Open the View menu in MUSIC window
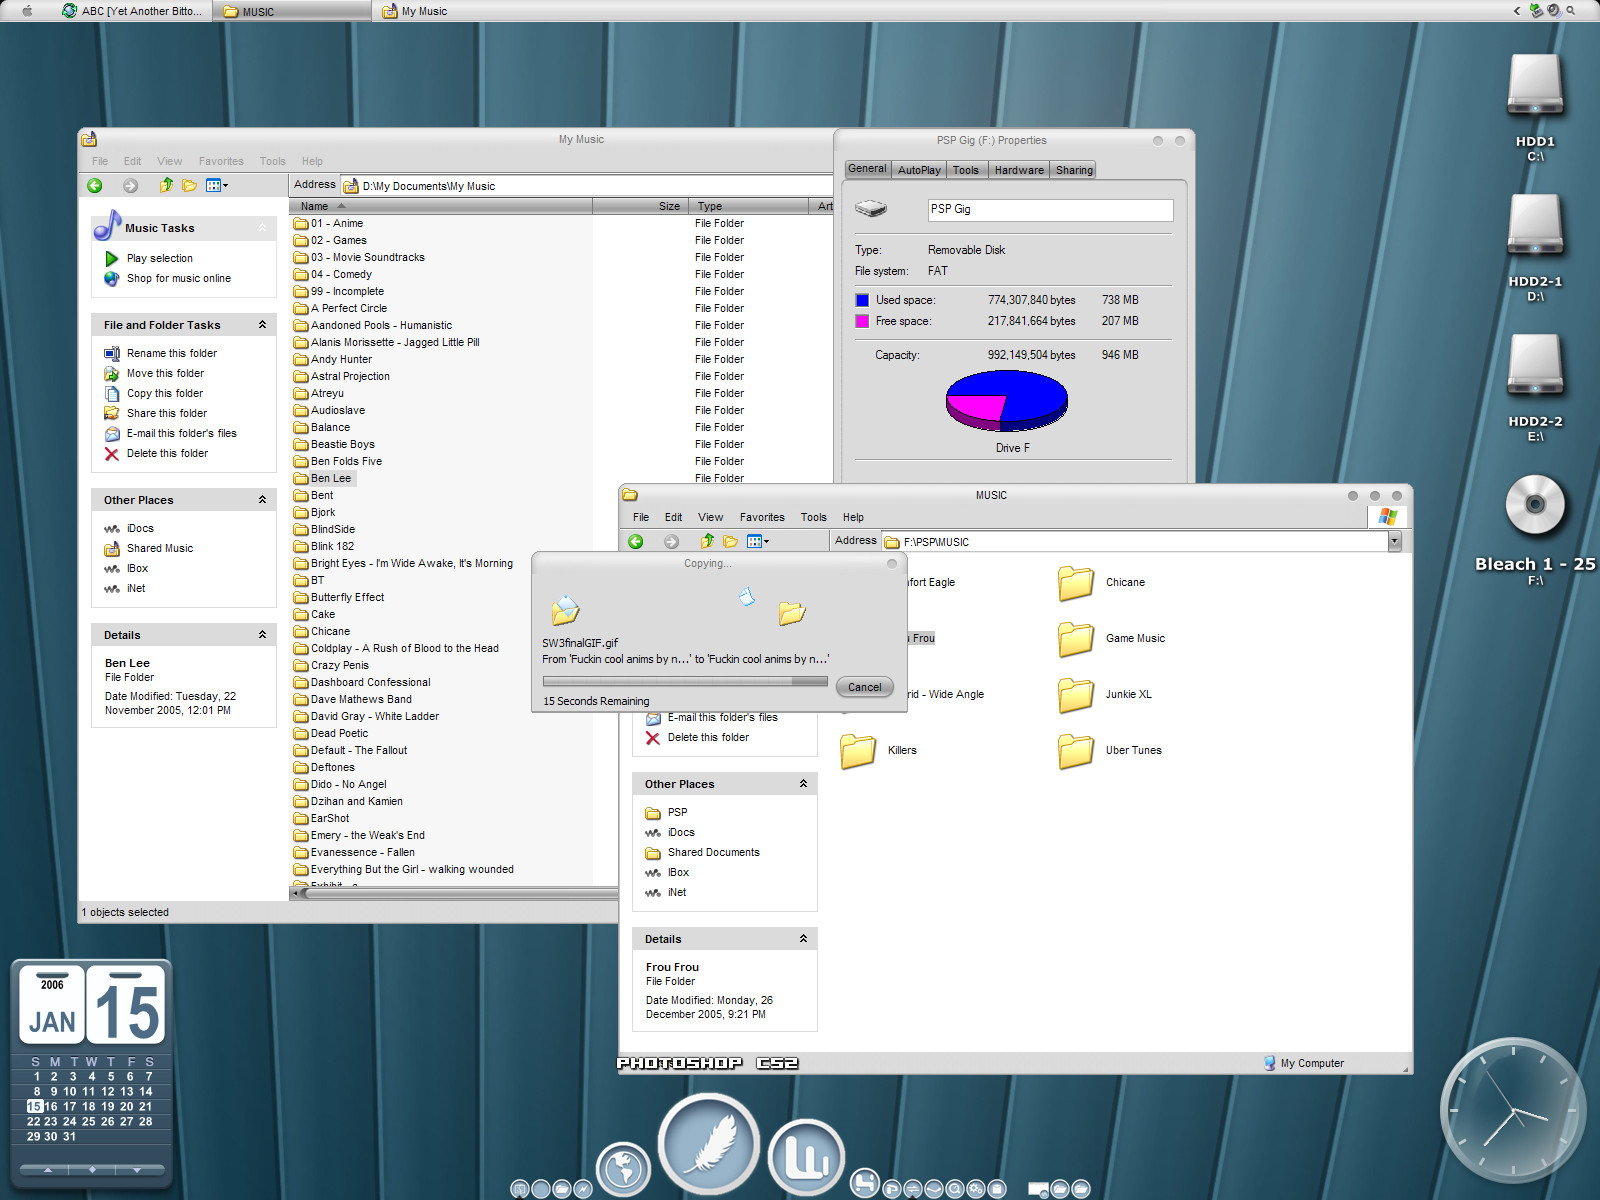Image resolution: width=1600 pixels, height=1200 pixels. [x=710, y=517]
